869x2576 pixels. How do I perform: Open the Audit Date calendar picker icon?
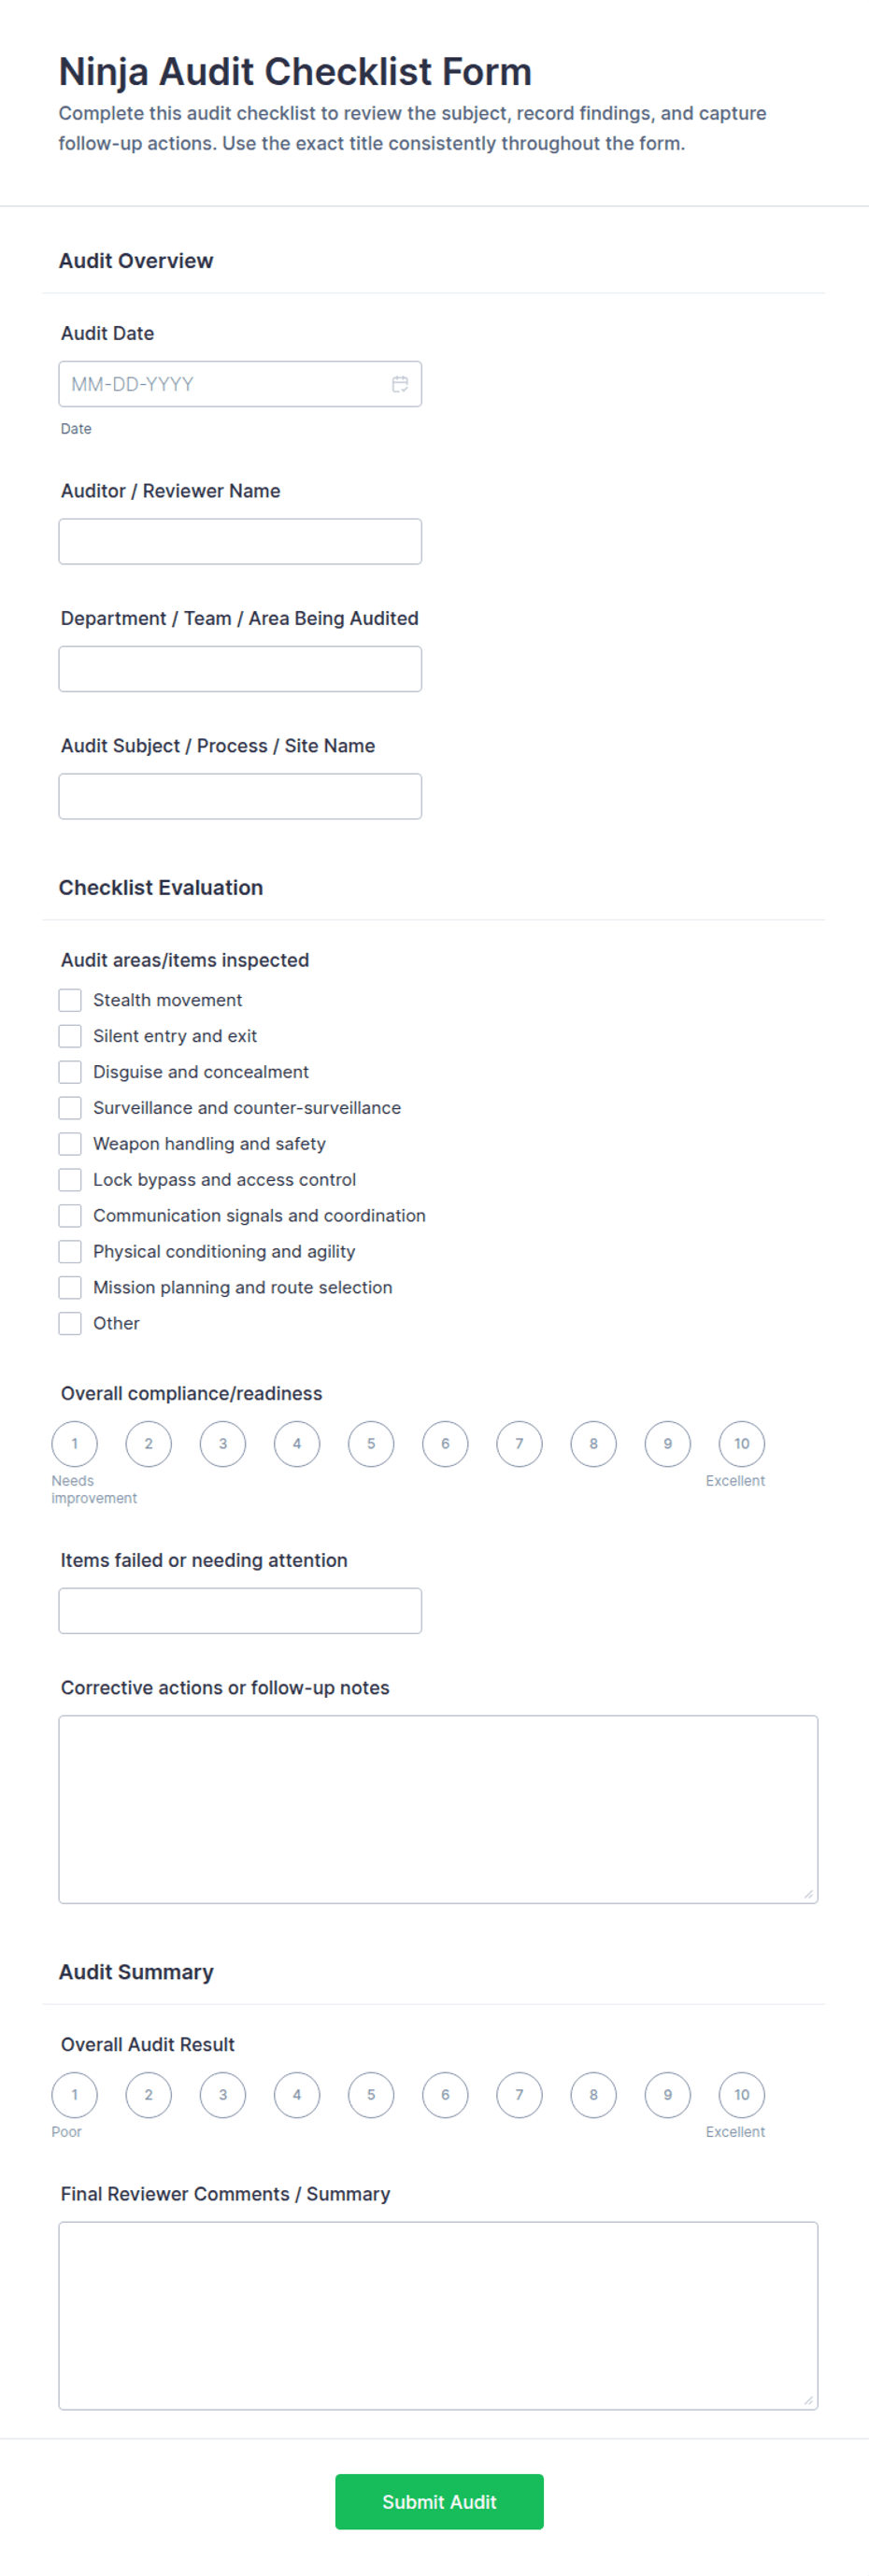400,384
